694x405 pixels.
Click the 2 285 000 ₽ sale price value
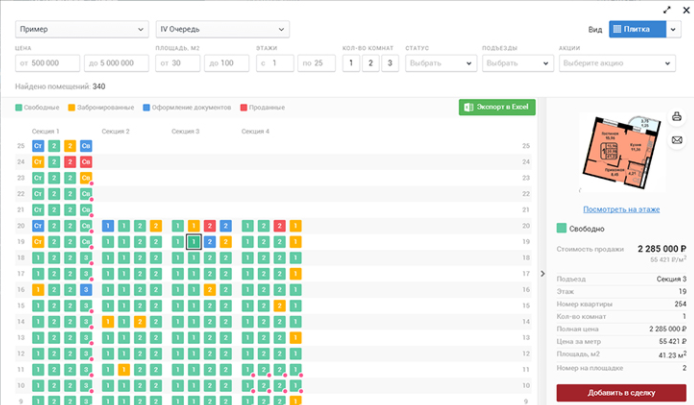tap(662, 249)
